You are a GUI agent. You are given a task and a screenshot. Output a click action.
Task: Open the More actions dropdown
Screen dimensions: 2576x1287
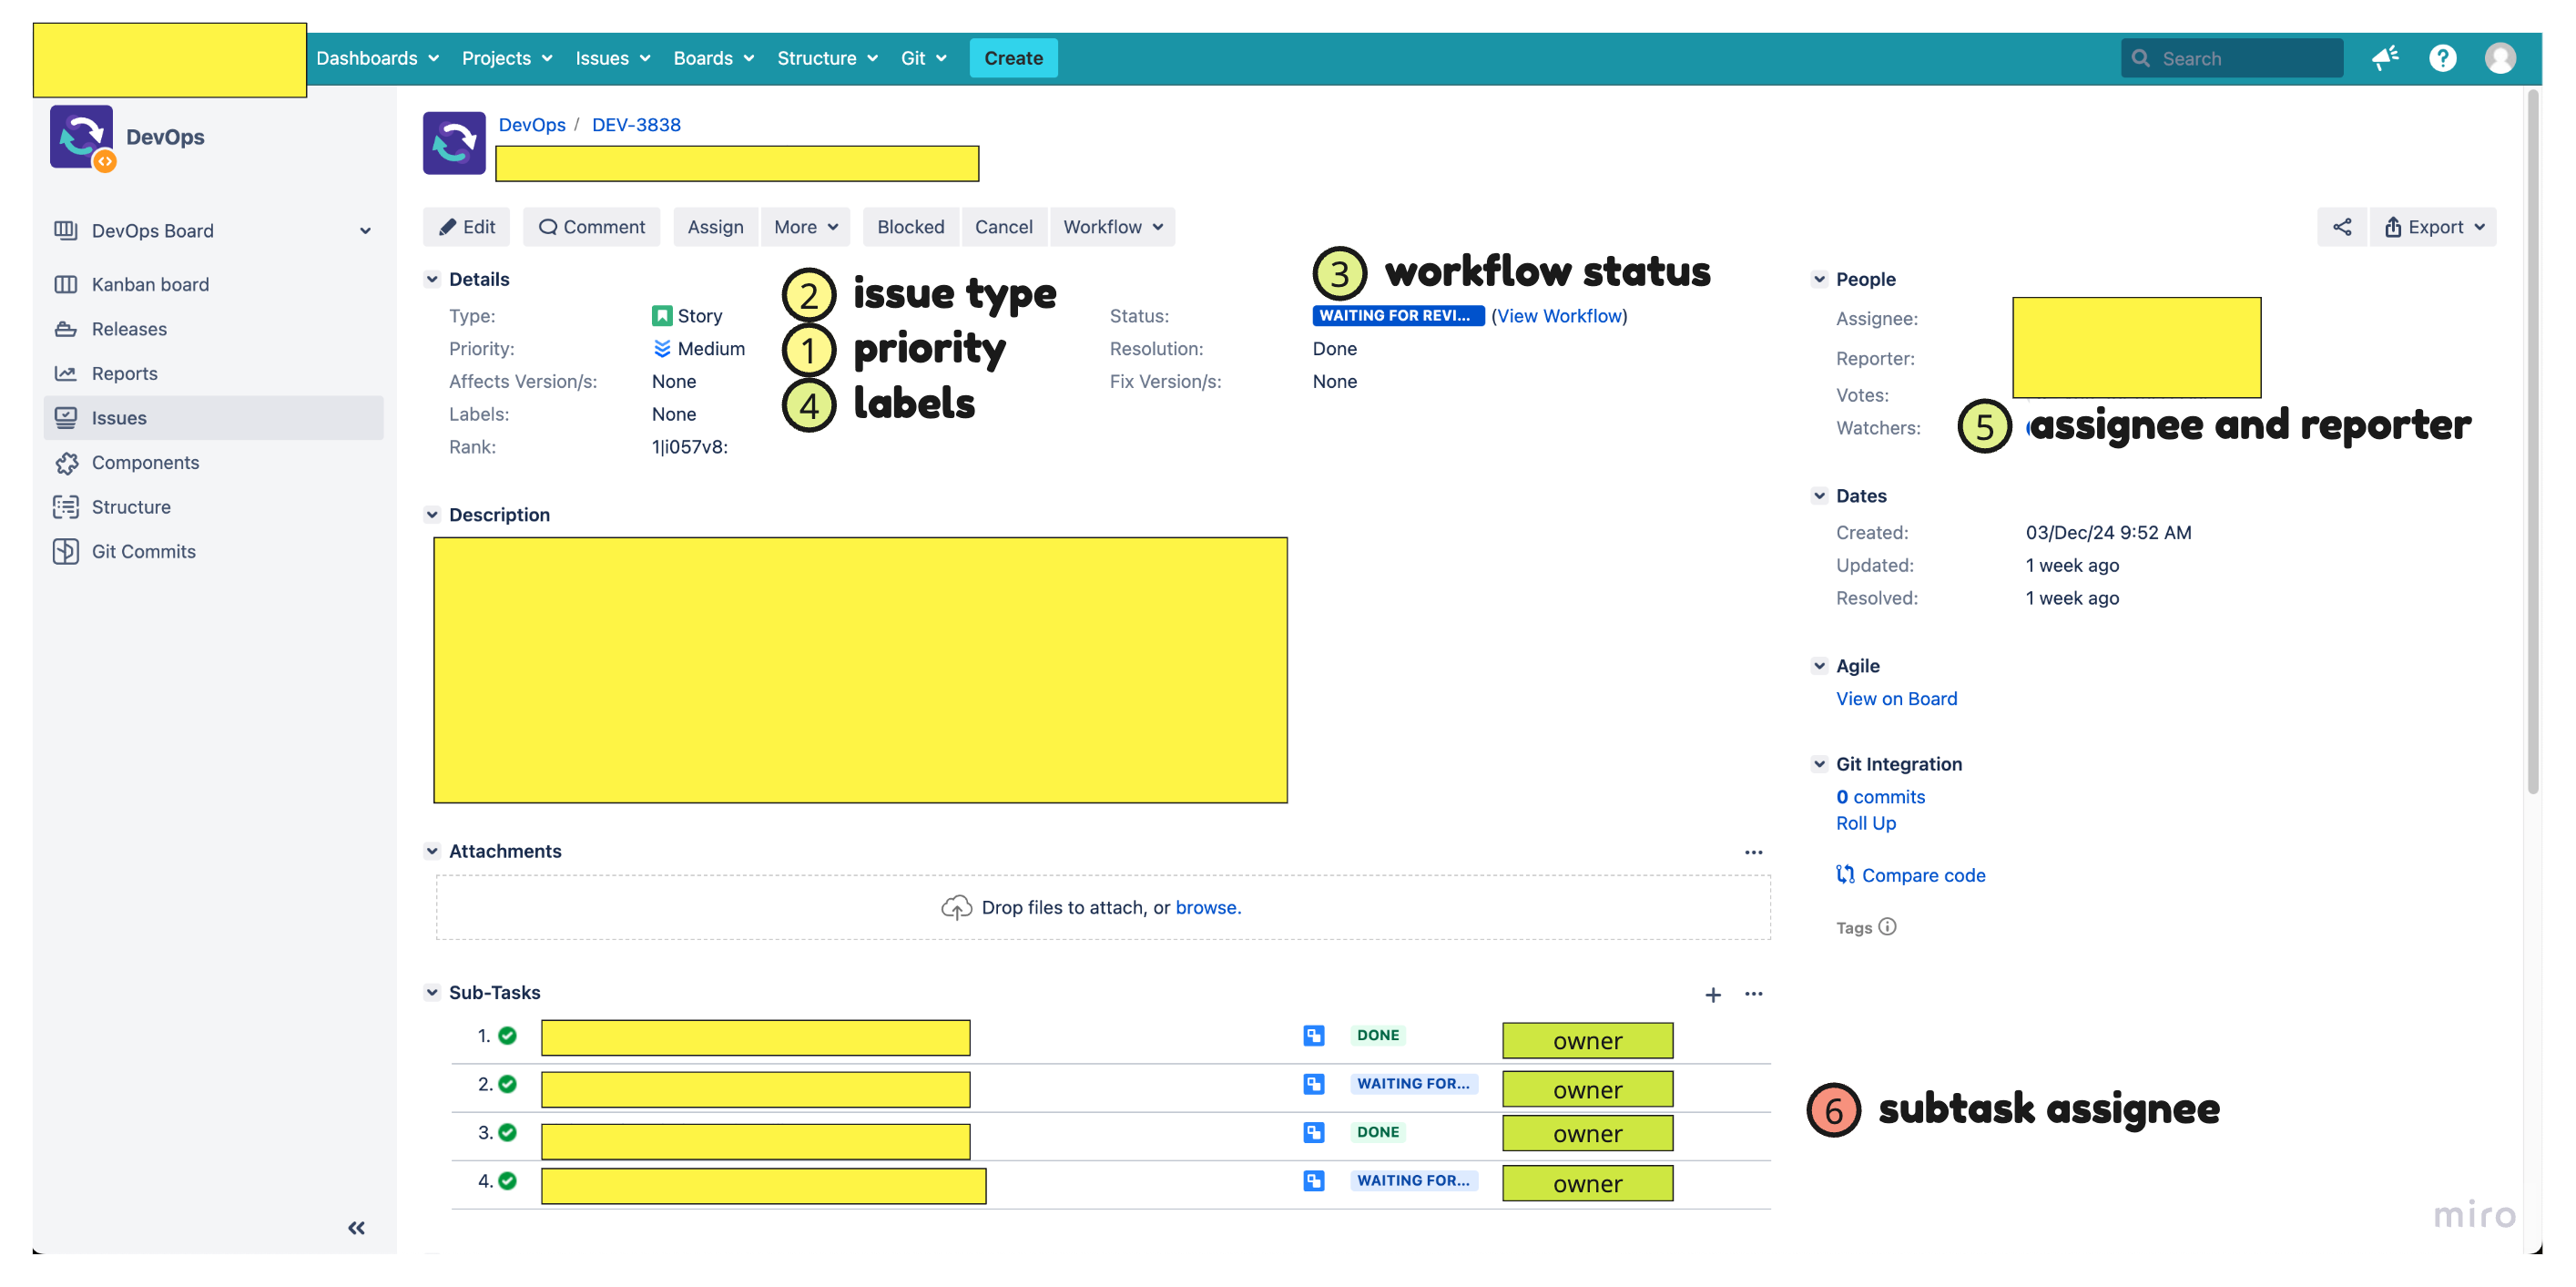pos(805,227)
